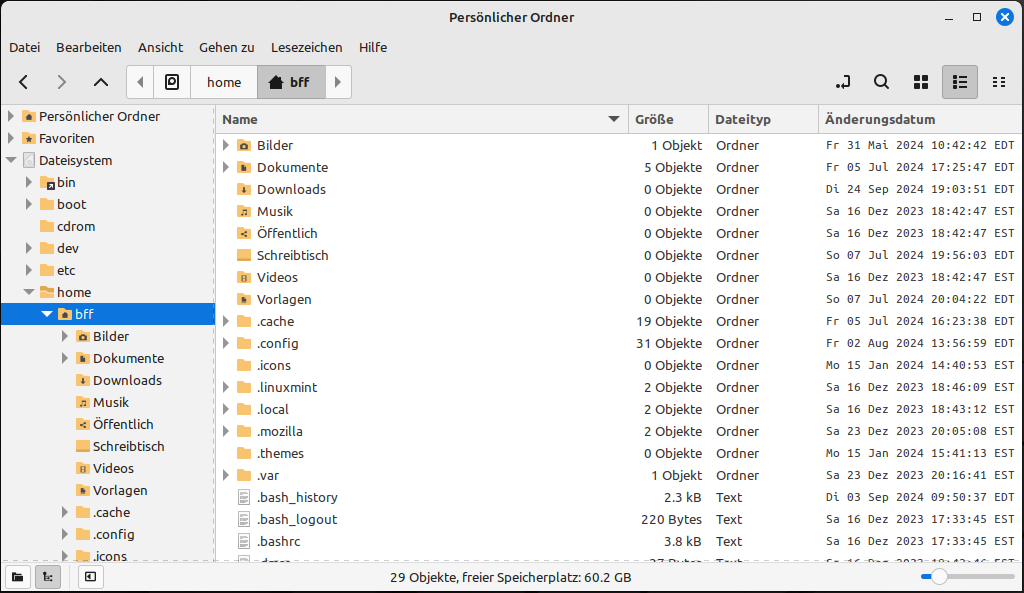
Task: Expand the boot folder in the tree
Action: (29, 204)
